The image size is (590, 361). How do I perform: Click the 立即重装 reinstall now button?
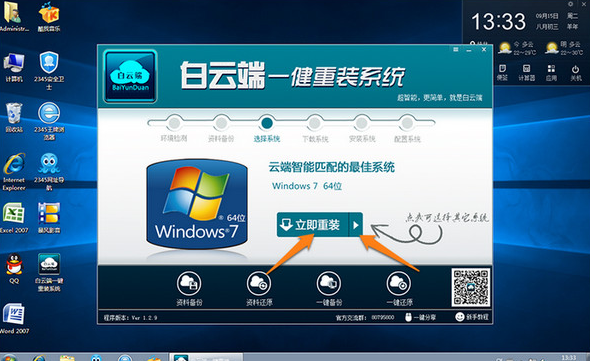coord(313,225)
